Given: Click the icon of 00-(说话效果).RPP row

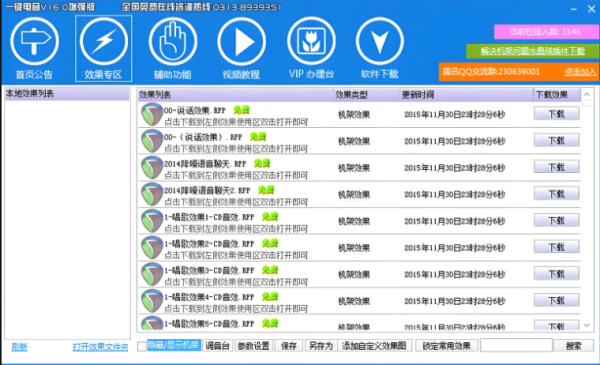Looking at the screenshot, I should click(152, 141).
